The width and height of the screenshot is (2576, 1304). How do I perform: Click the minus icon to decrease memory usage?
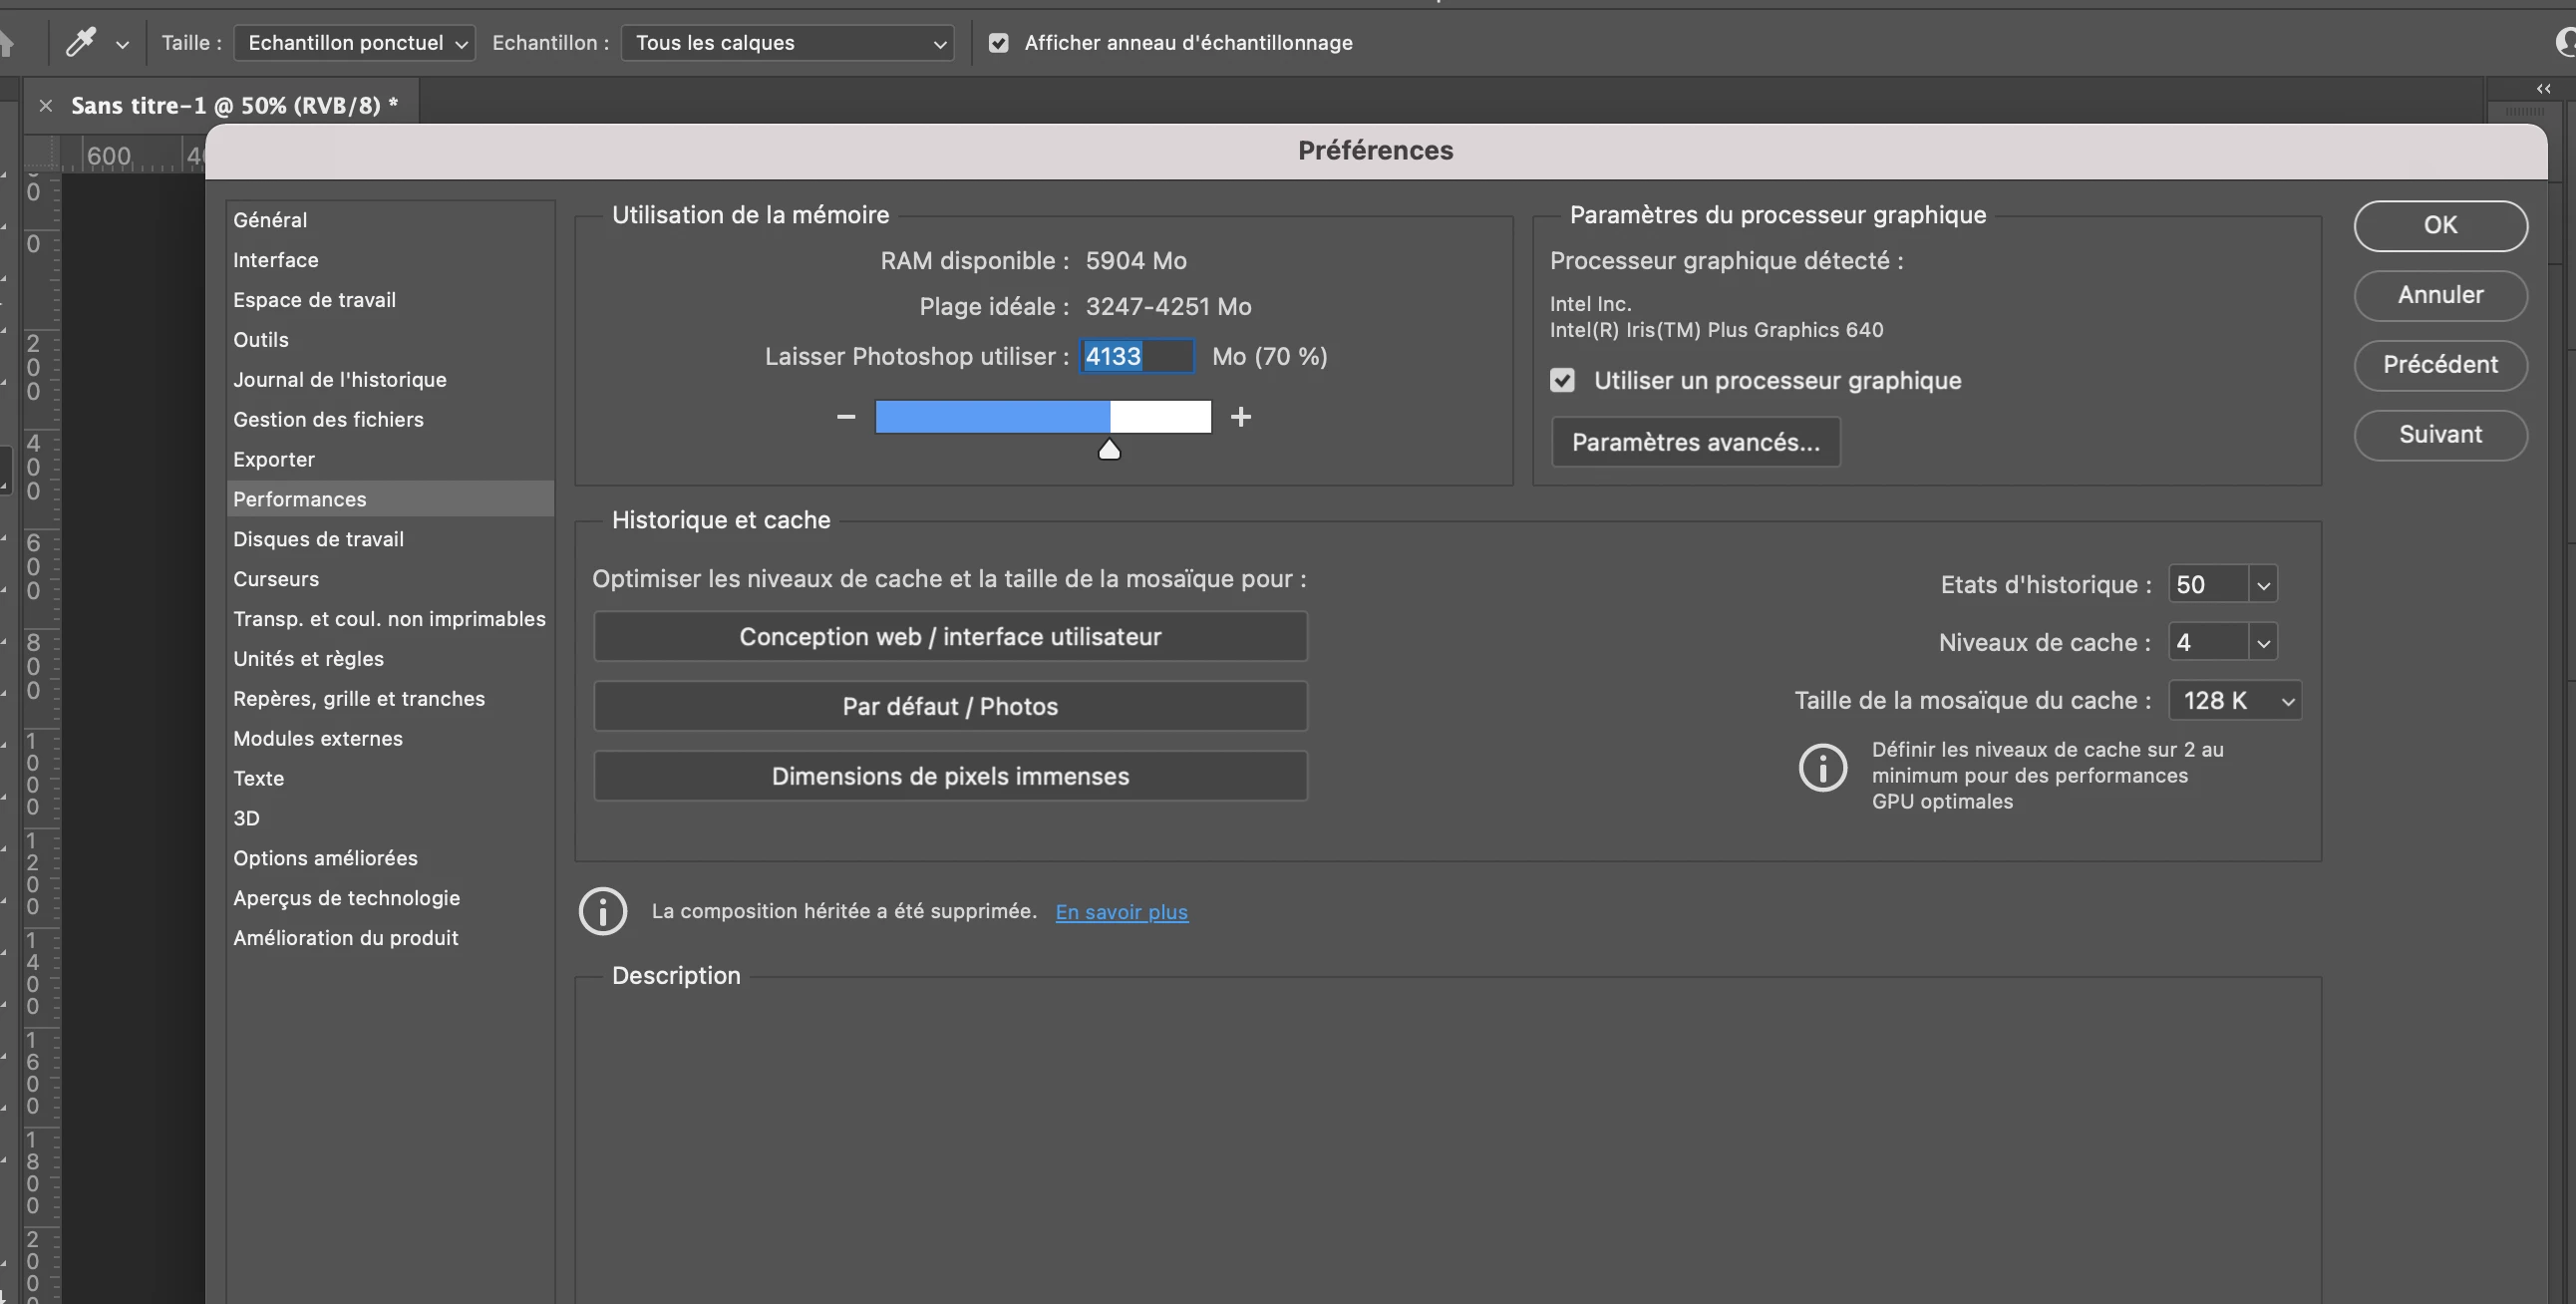point(846,417)
